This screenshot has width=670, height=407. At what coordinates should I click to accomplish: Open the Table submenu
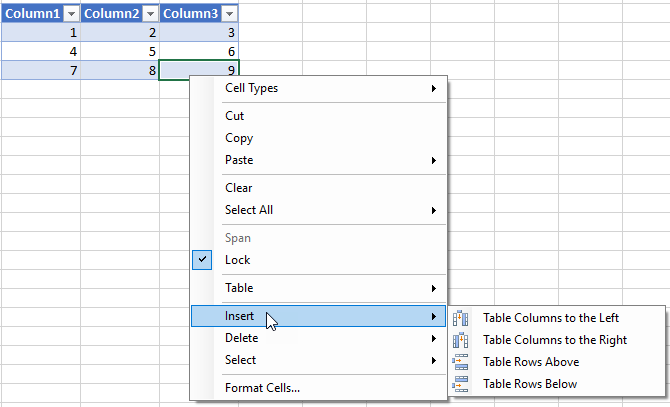point(318,288)
